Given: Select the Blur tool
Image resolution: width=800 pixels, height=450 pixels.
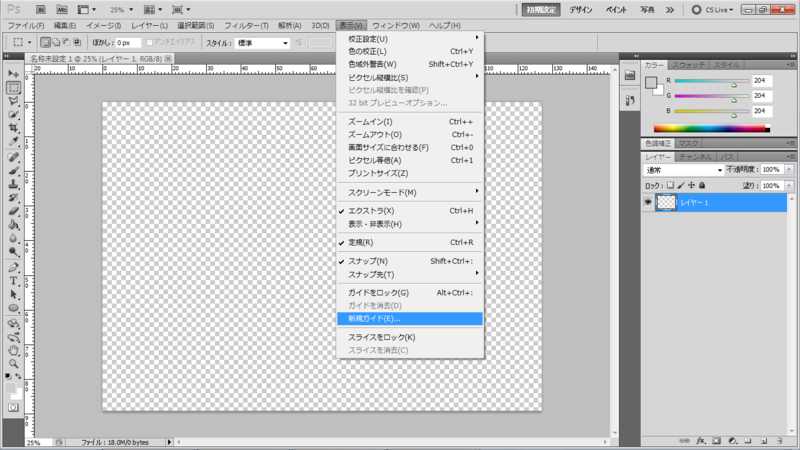Looking at the screenshot, I should (13, 238).
